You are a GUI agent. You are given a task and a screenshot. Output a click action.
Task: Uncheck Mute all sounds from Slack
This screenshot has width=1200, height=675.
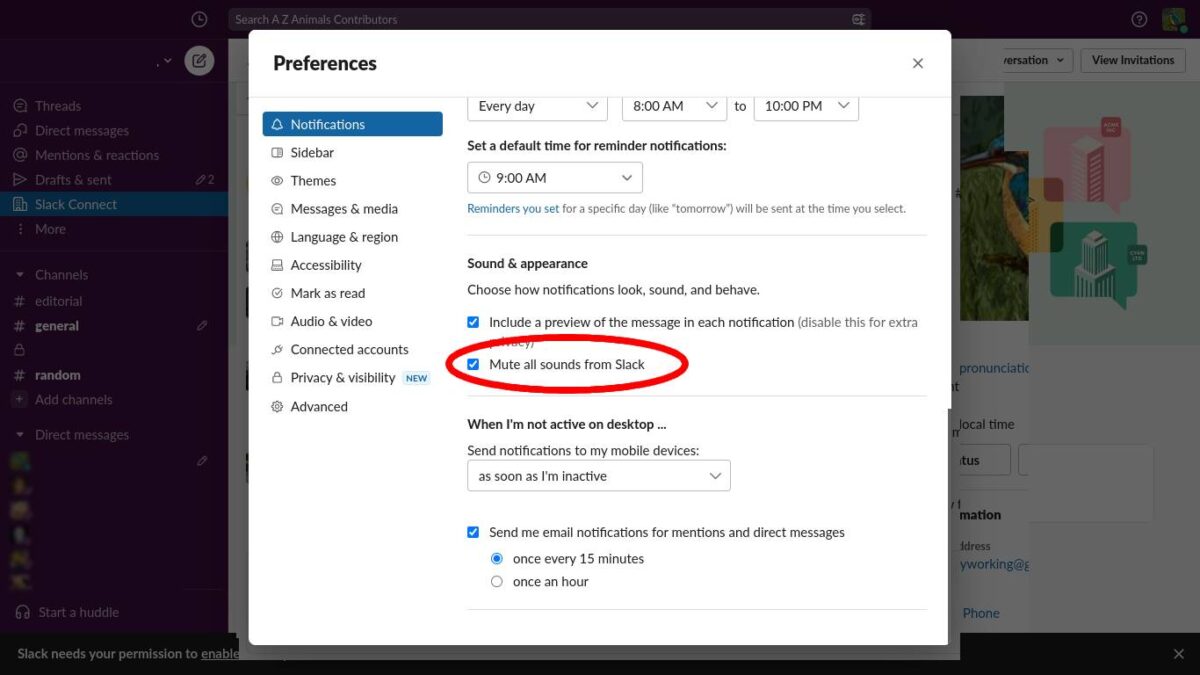[x=474, y=364]
